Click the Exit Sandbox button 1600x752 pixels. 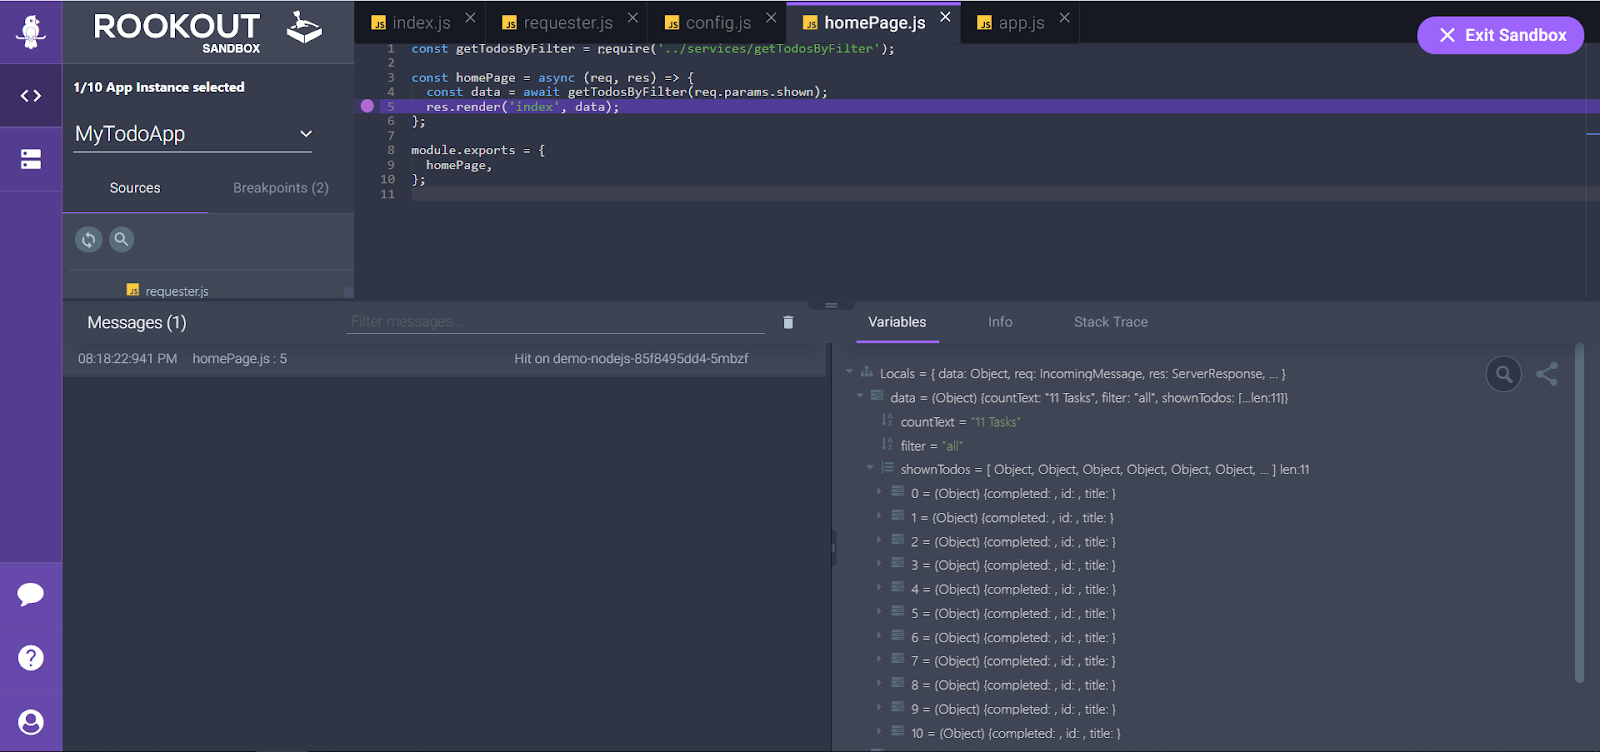(1500, 35)
